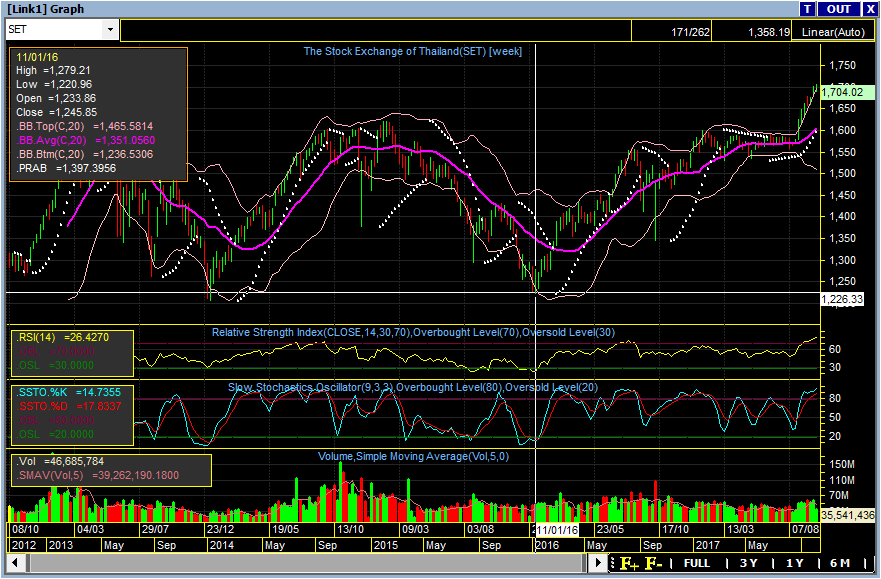Switch chart to 3Y range
This screenshot has height=579, width=881.
(x=748, y=564)
